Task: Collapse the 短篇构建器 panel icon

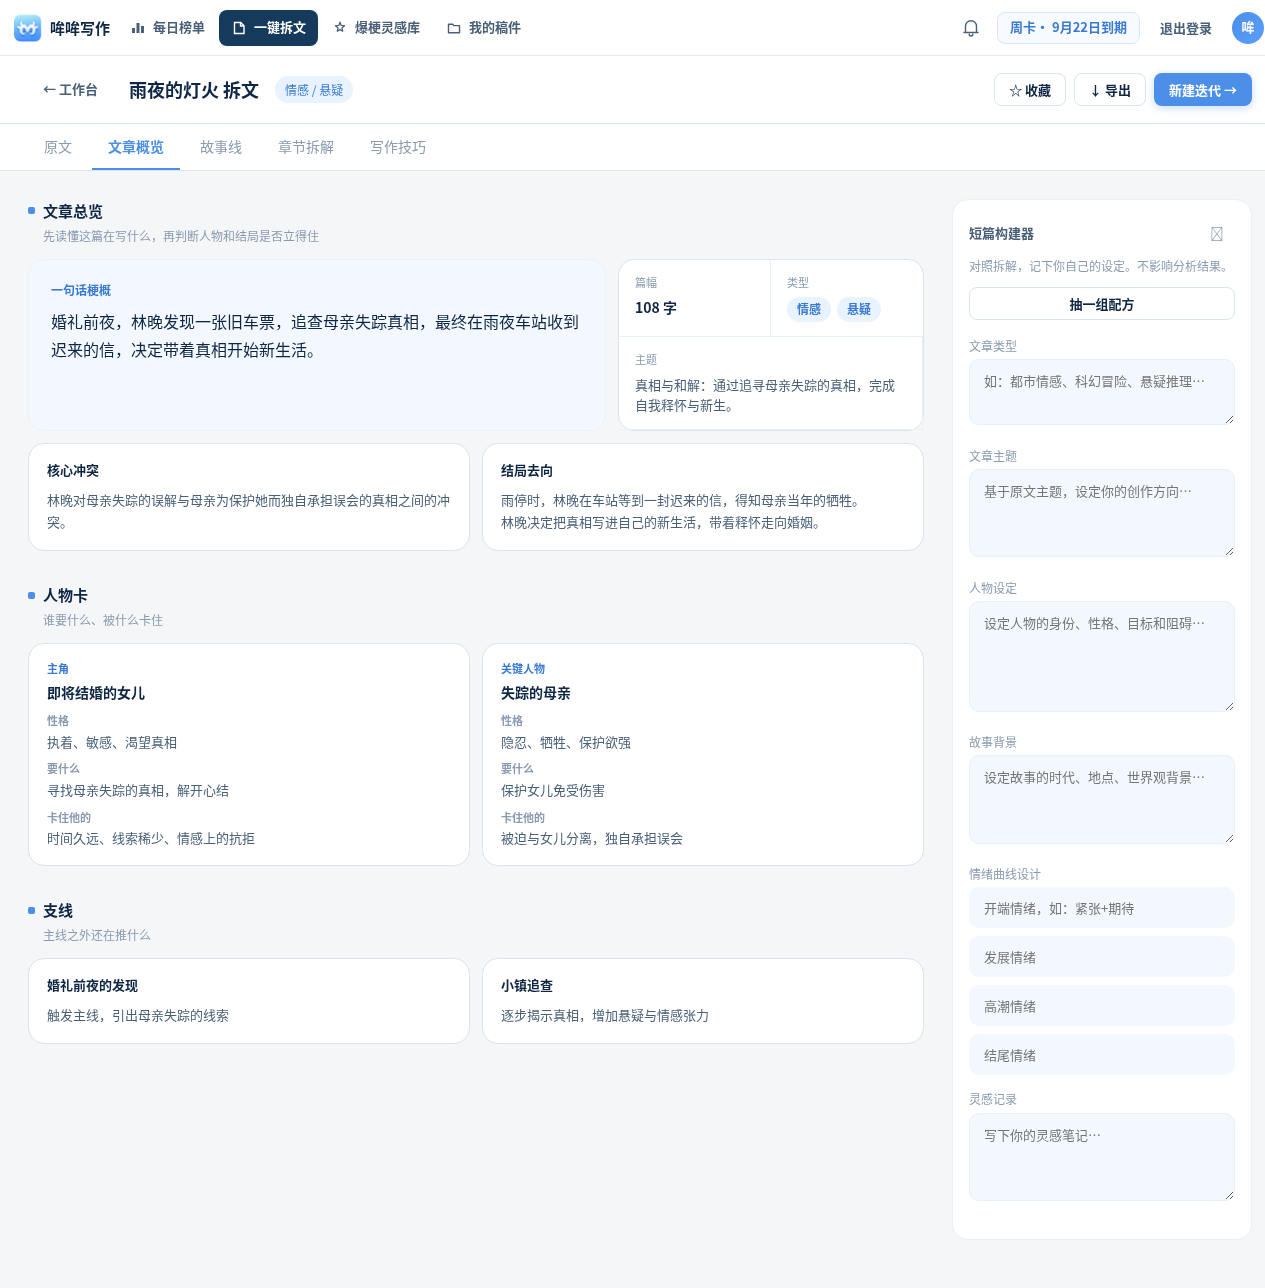Action: coord(1216,234)
